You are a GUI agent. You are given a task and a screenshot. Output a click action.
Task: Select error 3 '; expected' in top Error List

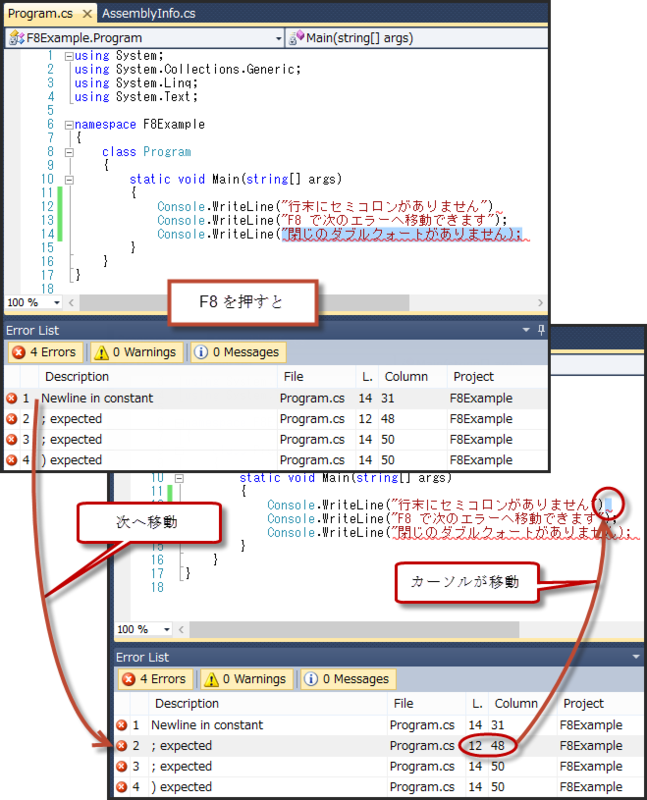(x=276, y=439)
